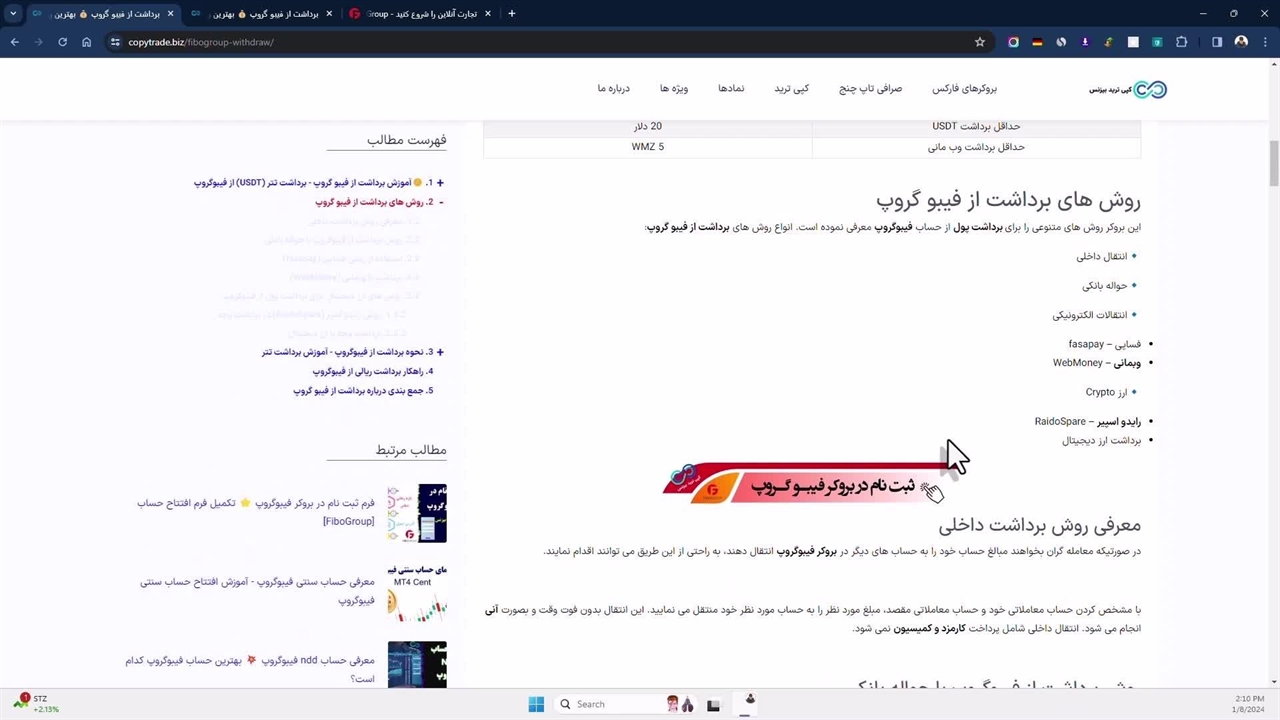Screen dimensions: 1280x720
Task: Switch to the FiboGroup 'تجارت آنلاین' tab
Action: click(420, 14)
